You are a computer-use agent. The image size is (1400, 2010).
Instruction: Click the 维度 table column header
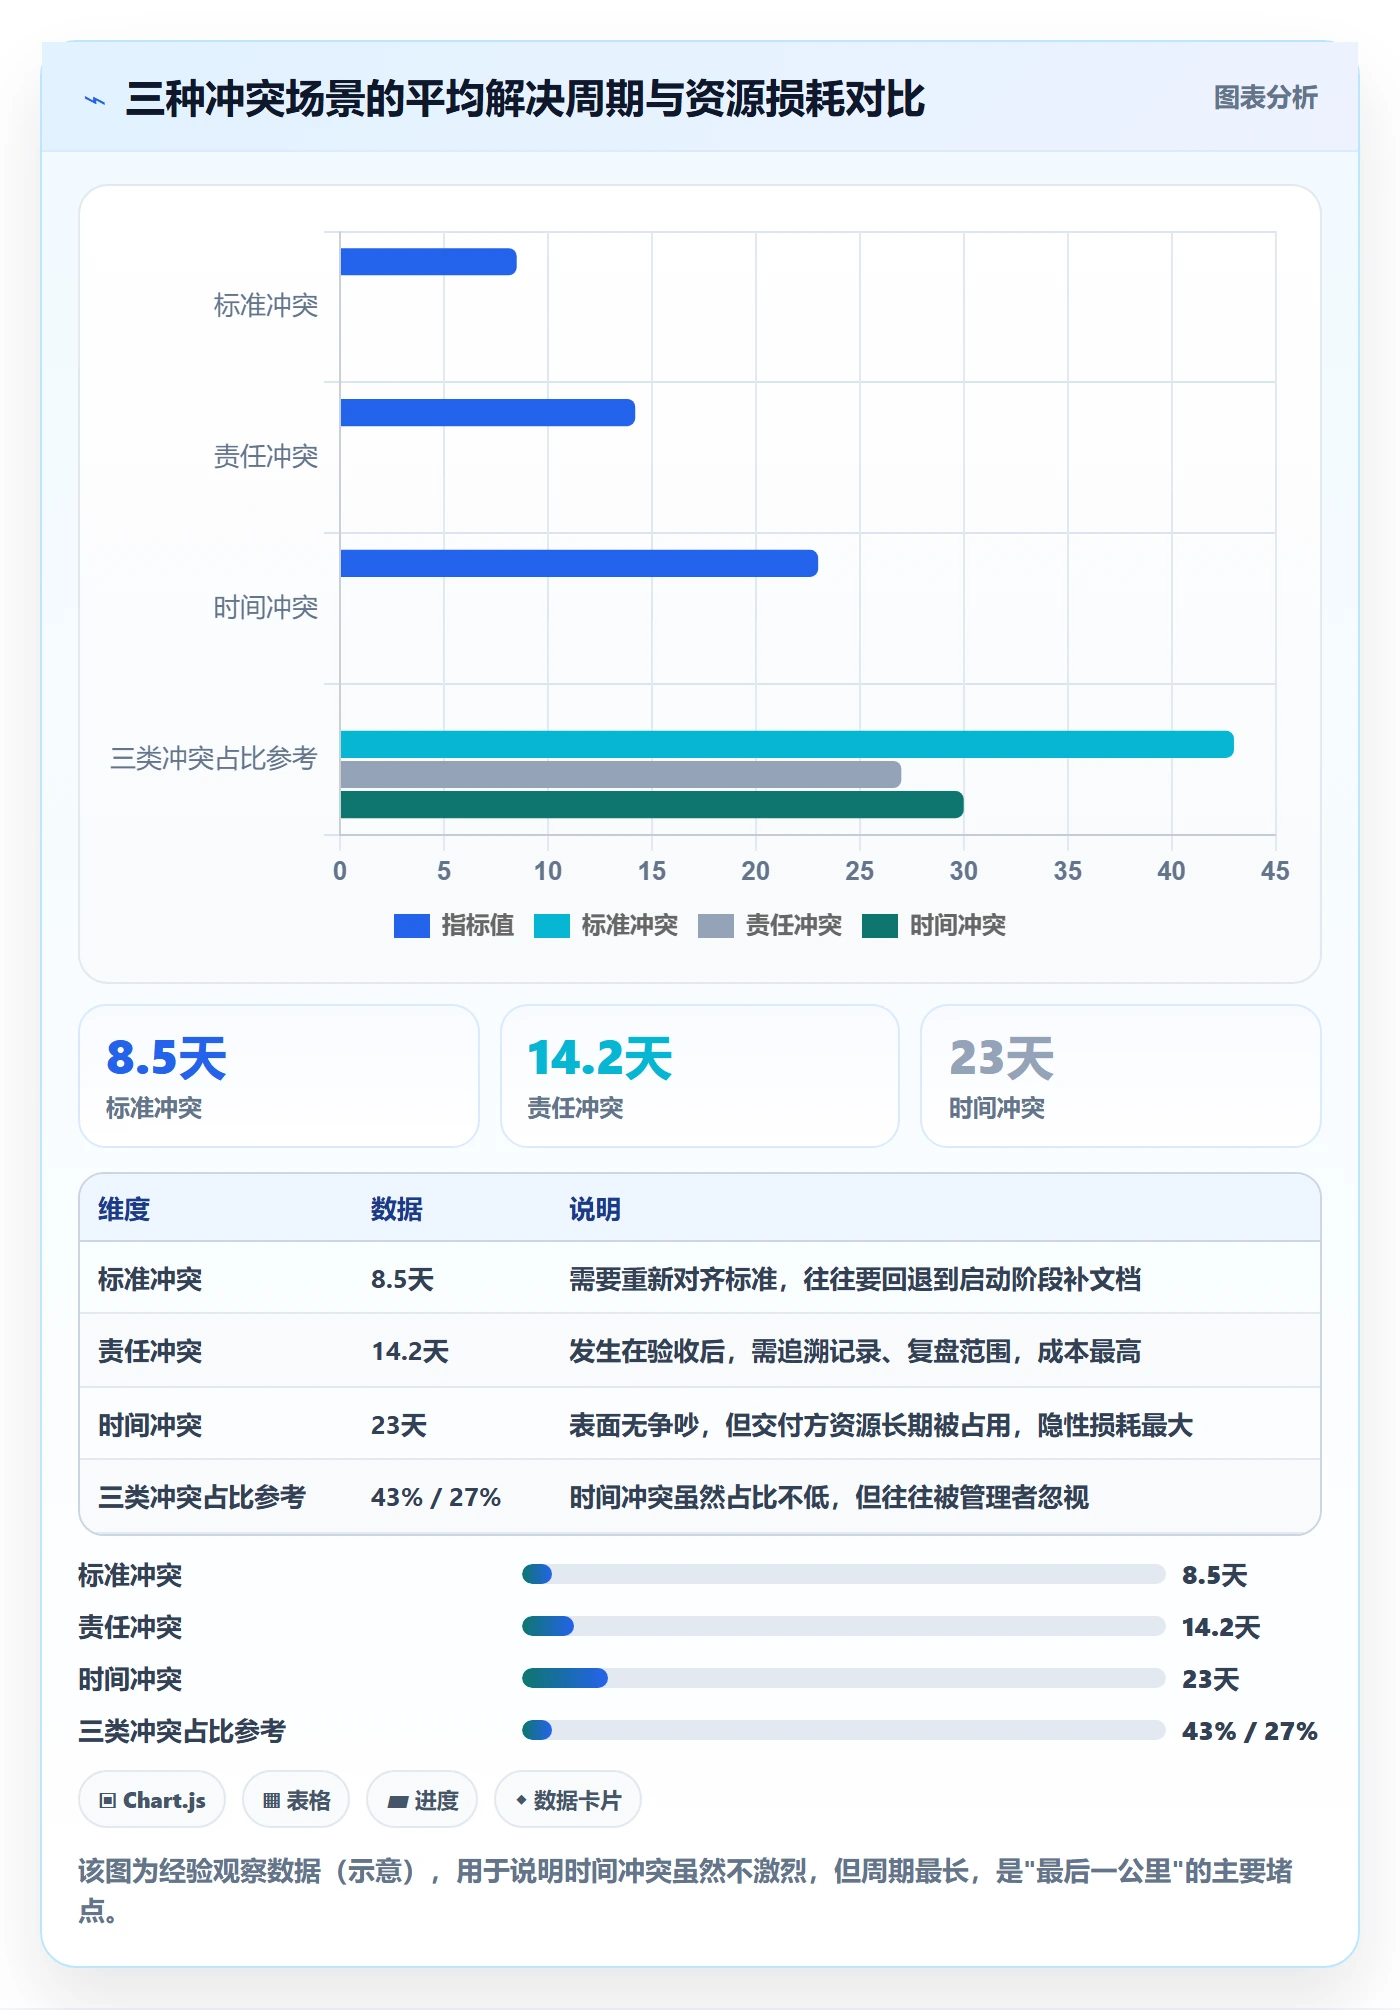pos(124,1209)
